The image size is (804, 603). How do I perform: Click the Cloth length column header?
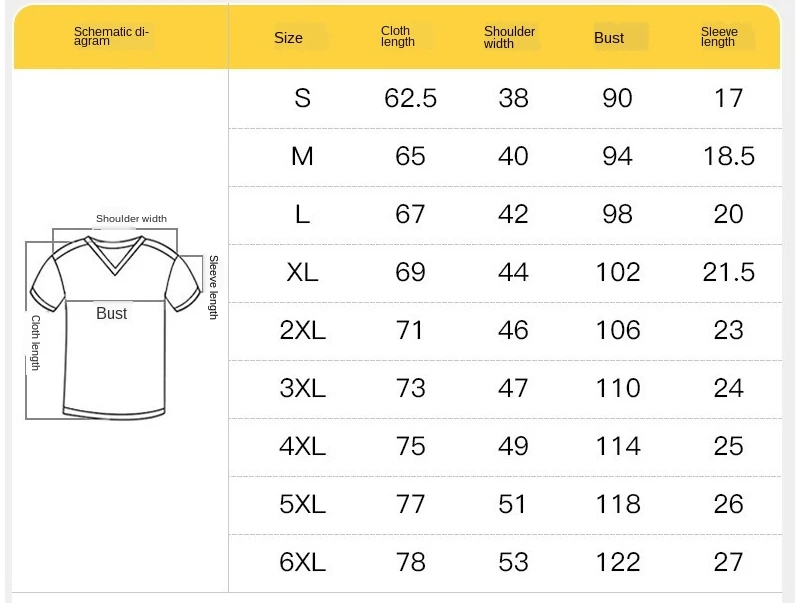(x=398, y=37)
